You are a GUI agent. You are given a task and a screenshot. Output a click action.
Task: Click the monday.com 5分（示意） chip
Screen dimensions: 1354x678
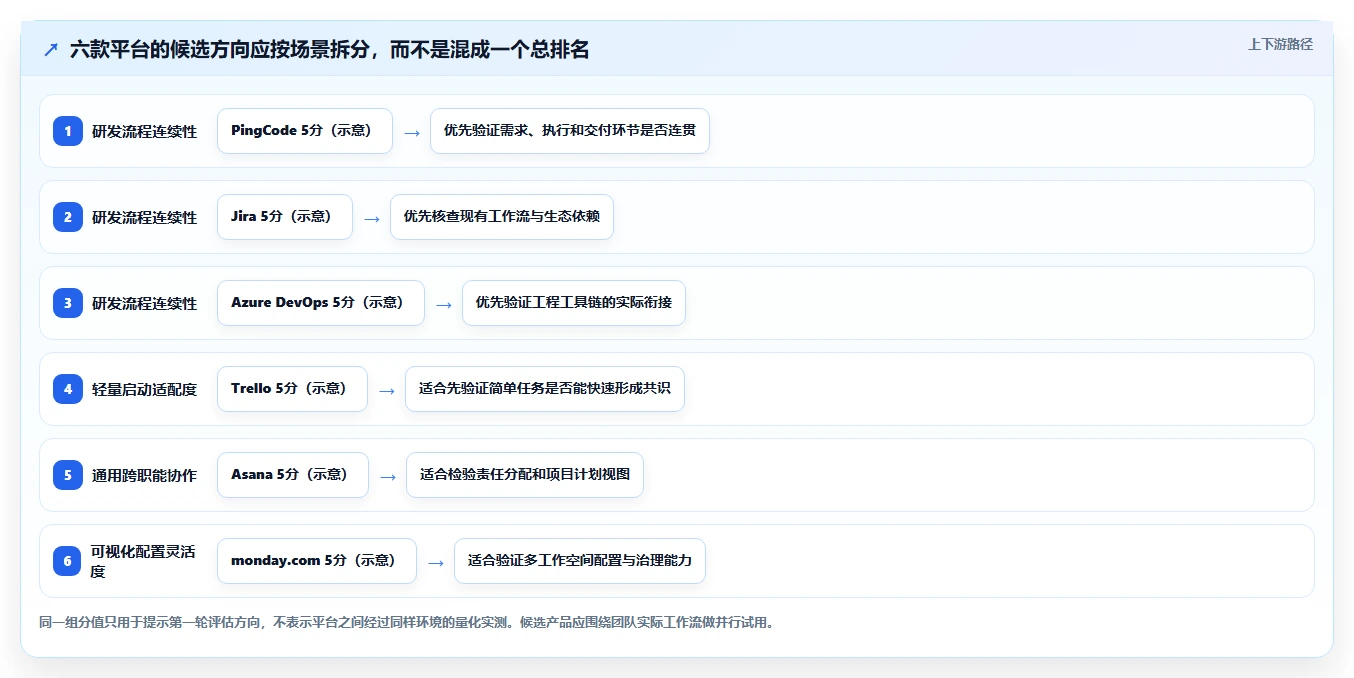[x=317, y=561]
